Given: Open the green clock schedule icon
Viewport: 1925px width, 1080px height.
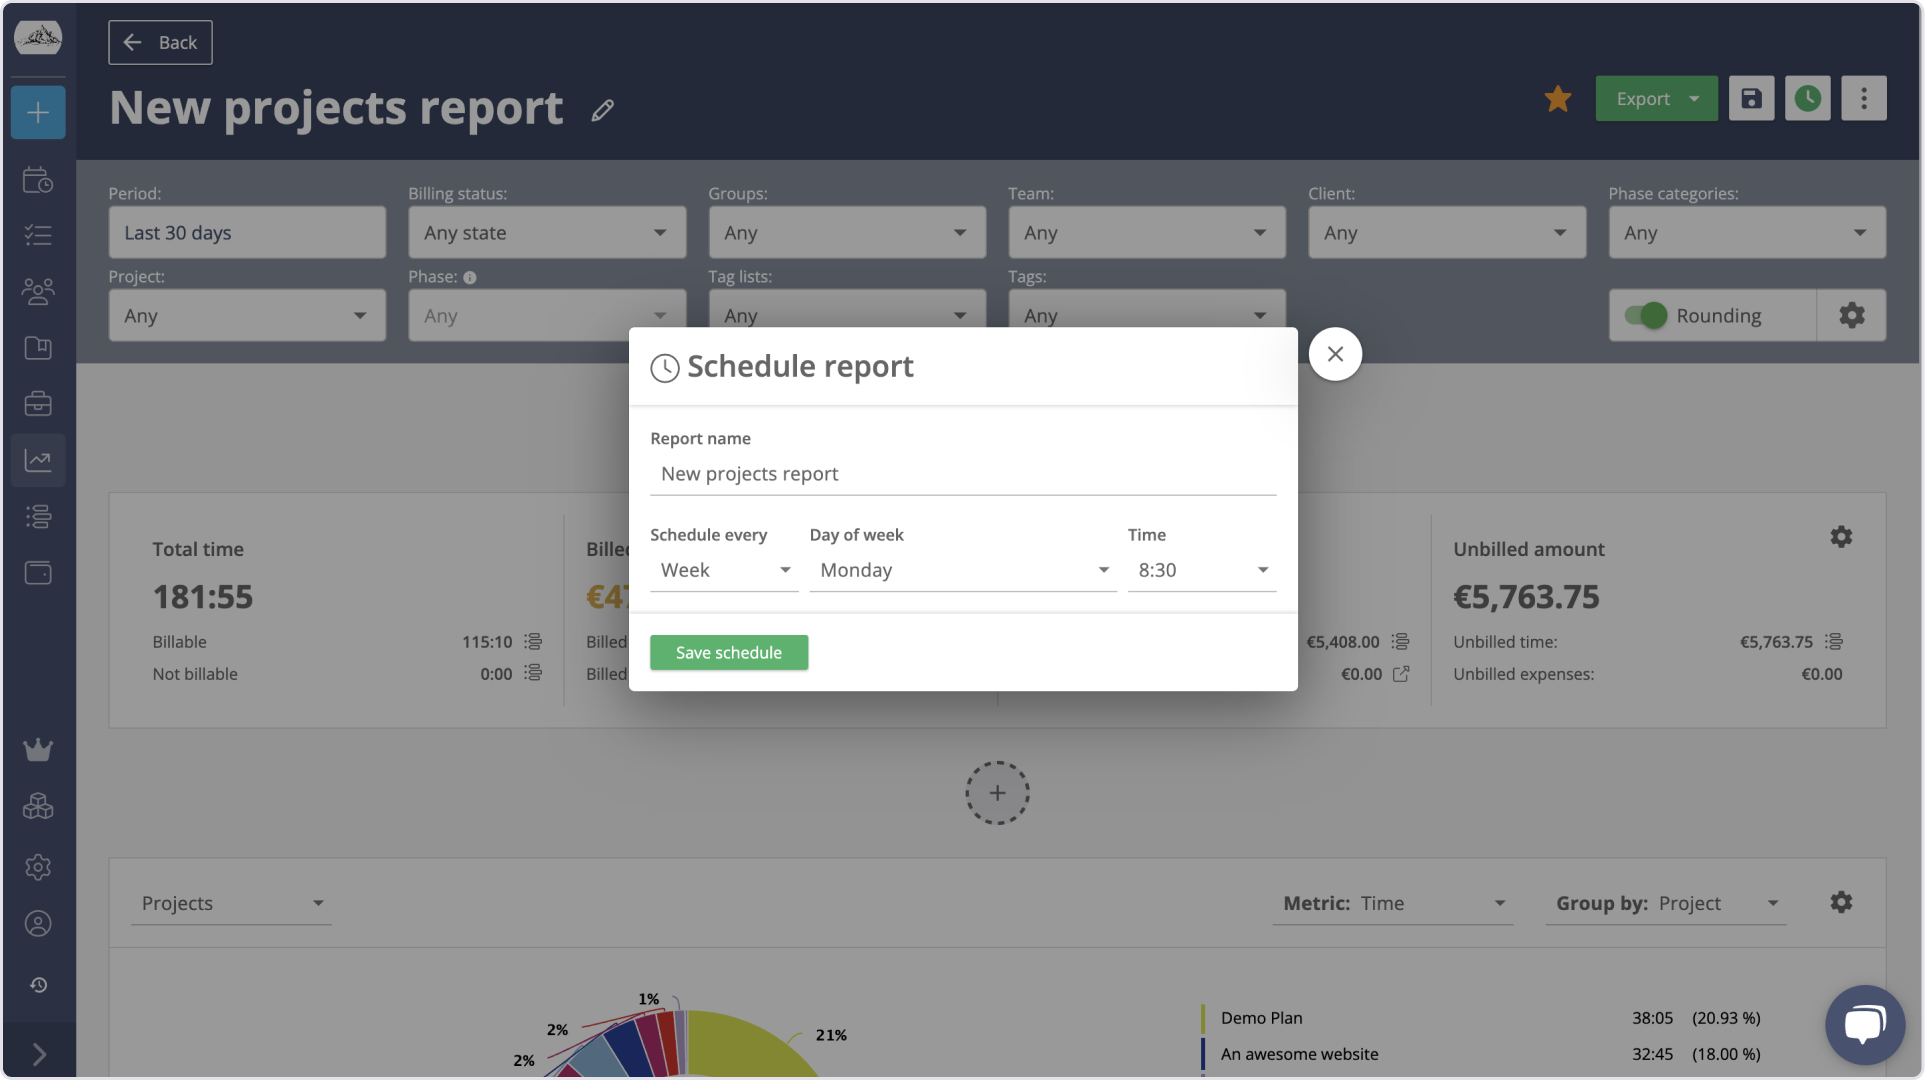Looking at the screenshot, I should pos(1808,98).
